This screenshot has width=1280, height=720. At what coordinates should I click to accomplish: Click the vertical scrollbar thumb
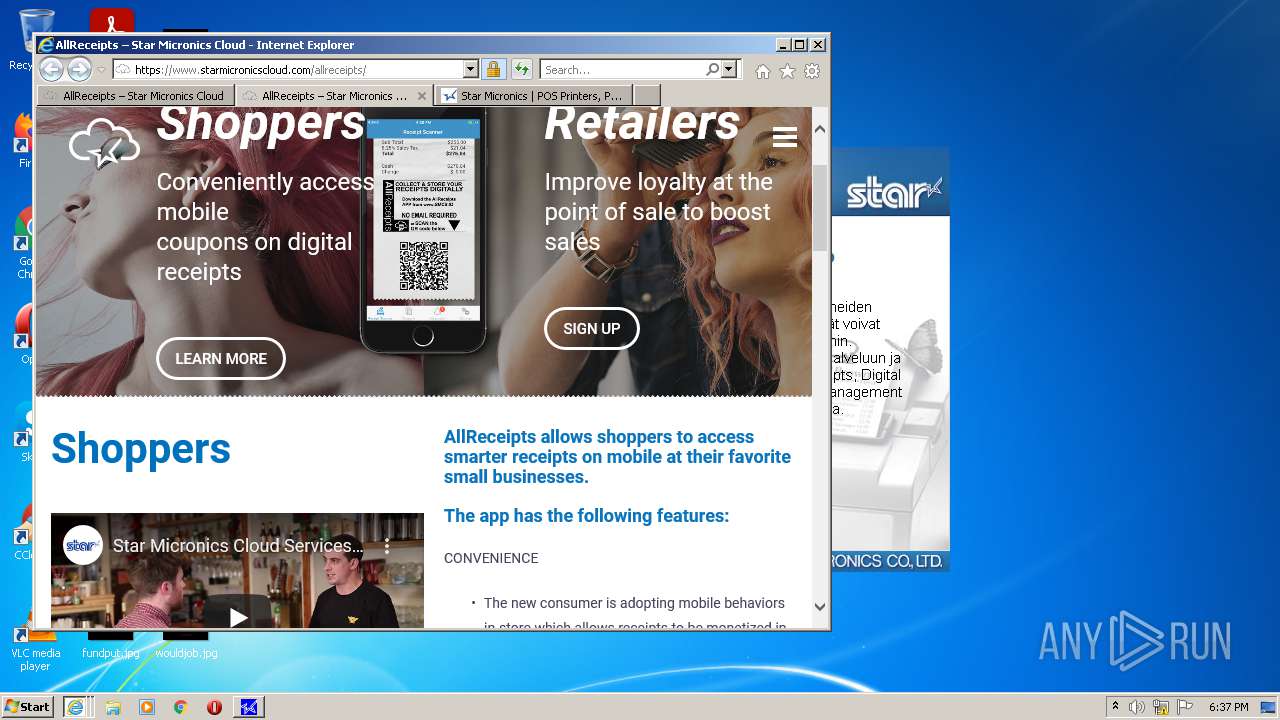tap(820, 208)
